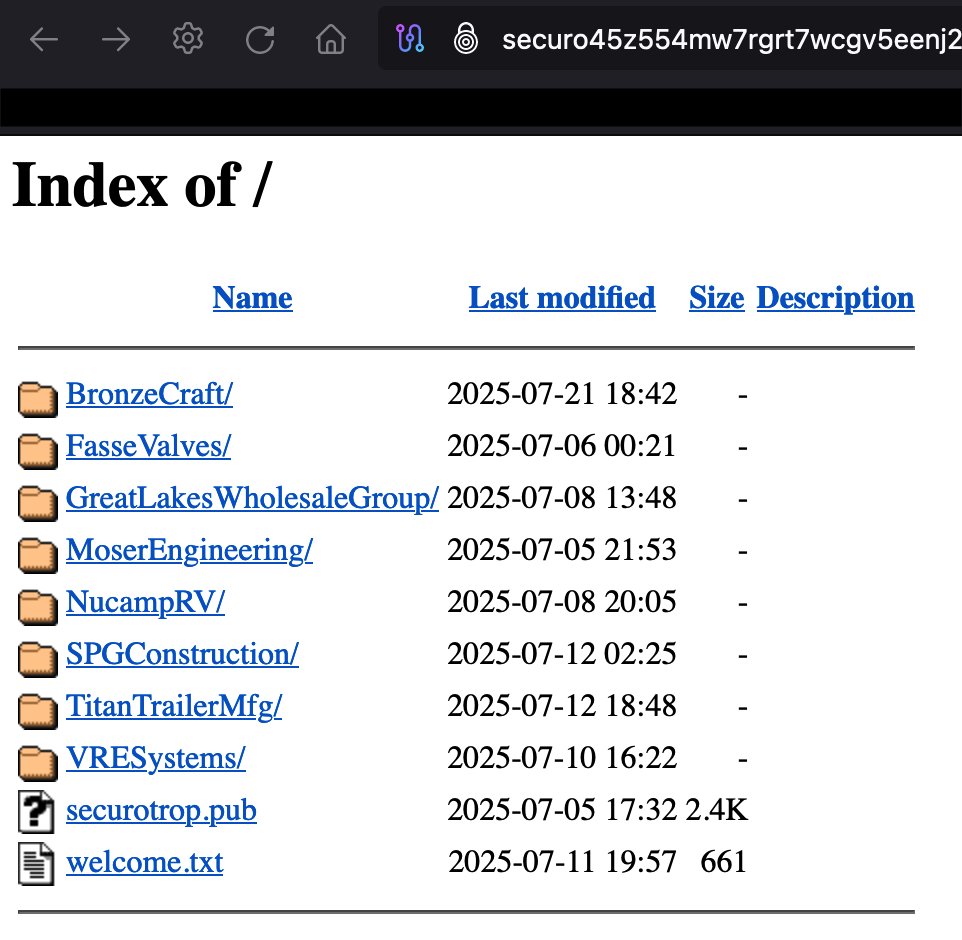Select the date 2025-07-12 18:48
Image resolution: width=962 pixels, height=940 pixels.
562,706
